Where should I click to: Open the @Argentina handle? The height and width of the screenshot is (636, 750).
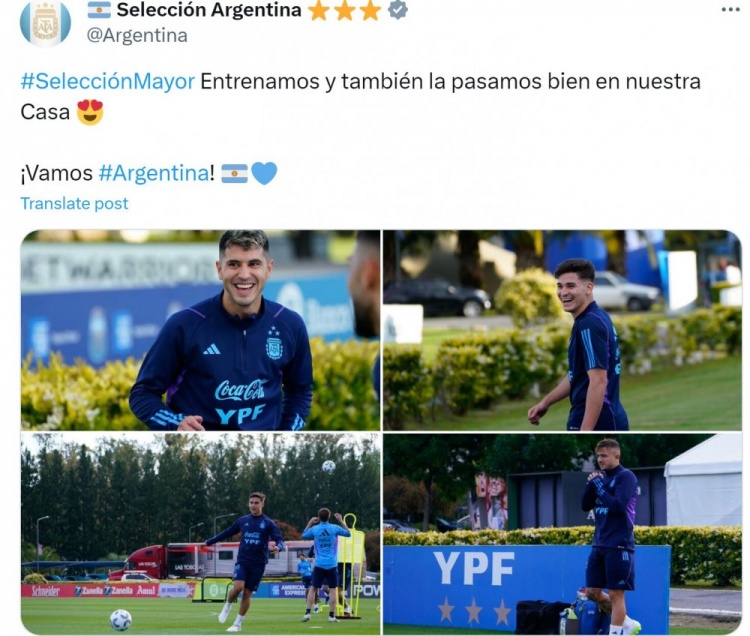[137, 35]
